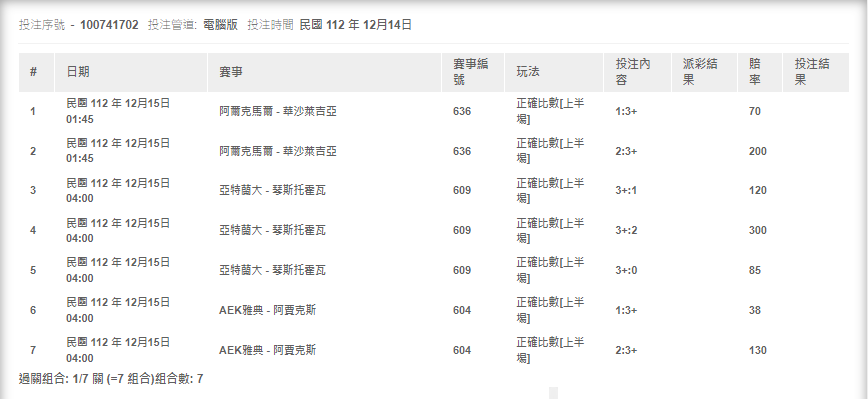
Task: Click the # column header
Action: (x=37, y=72)
